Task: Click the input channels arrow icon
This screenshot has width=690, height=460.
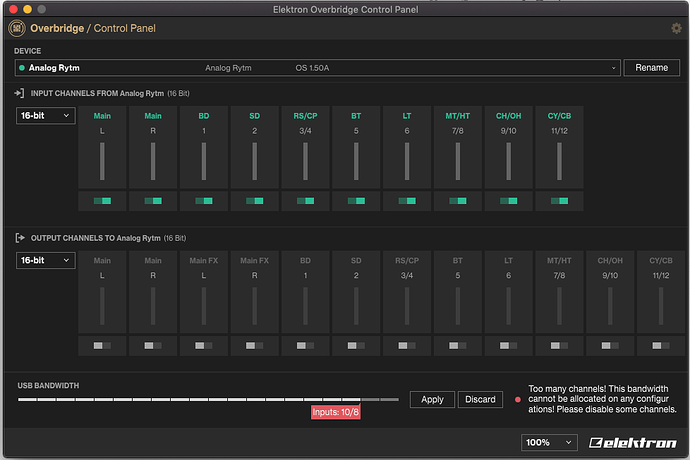Action: point(19,93)
